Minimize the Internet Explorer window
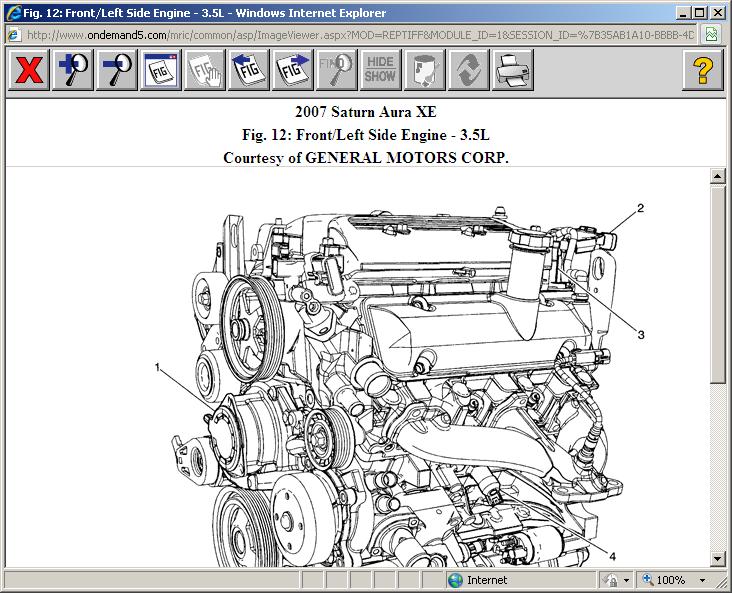This screenshot has width=732, height=593. (x=683, y=13)
